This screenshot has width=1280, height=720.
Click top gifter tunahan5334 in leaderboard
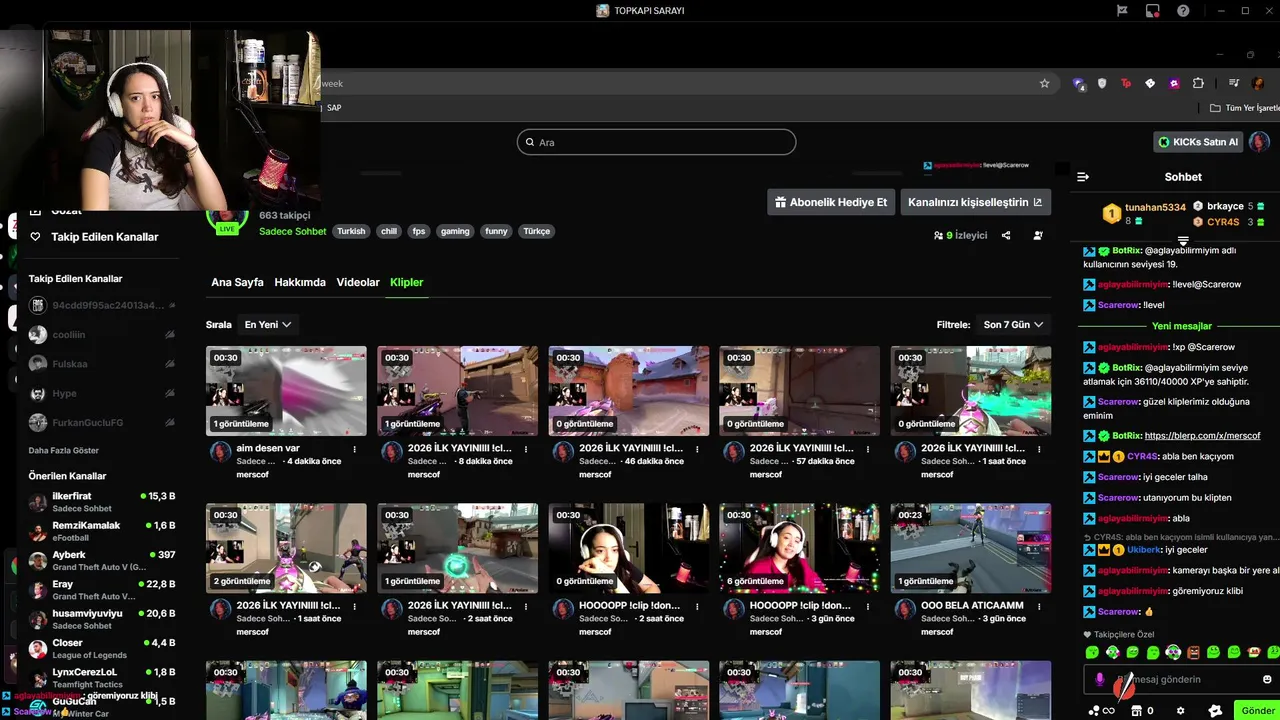click(1155, 207)
